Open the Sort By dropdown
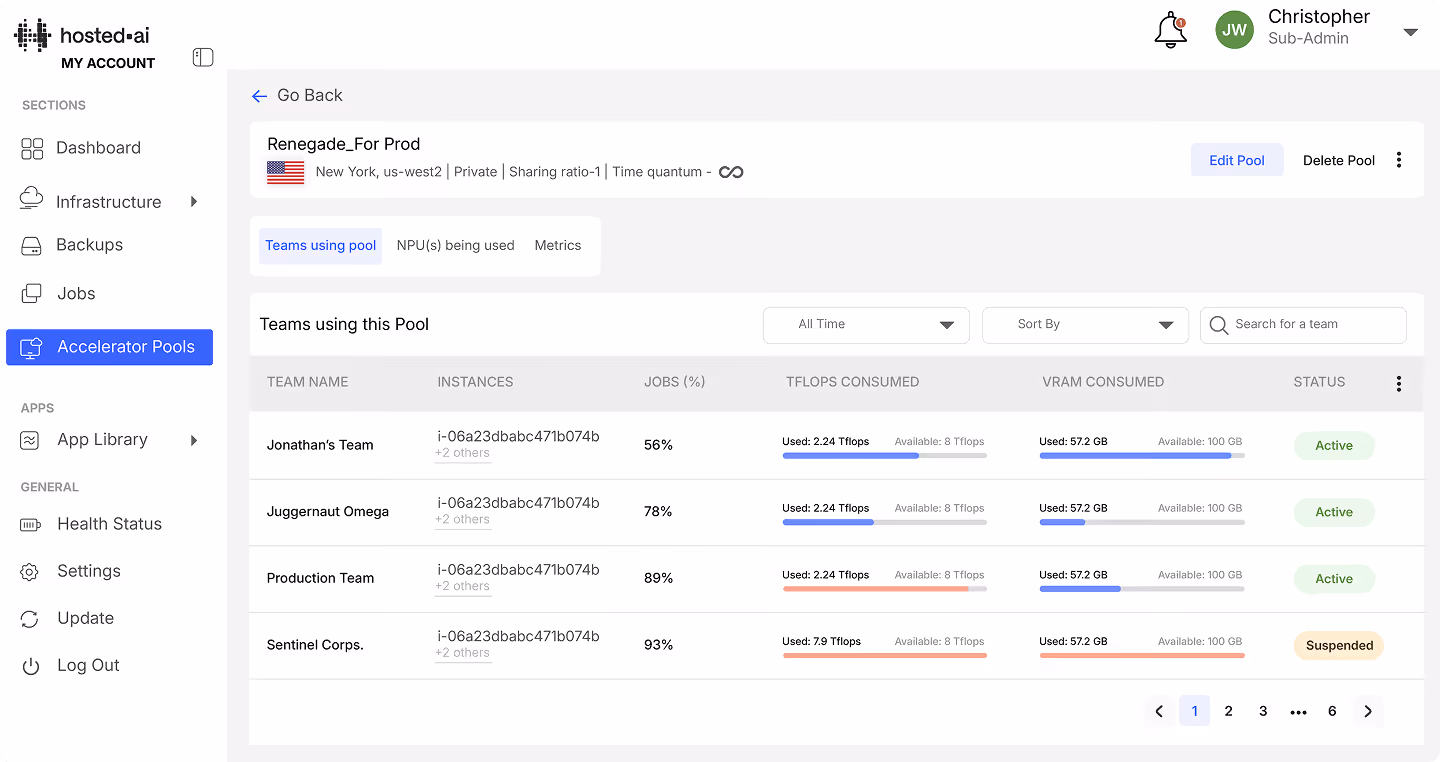Viewport: 1440px width, 762px height. click(x=1085, y=325)
